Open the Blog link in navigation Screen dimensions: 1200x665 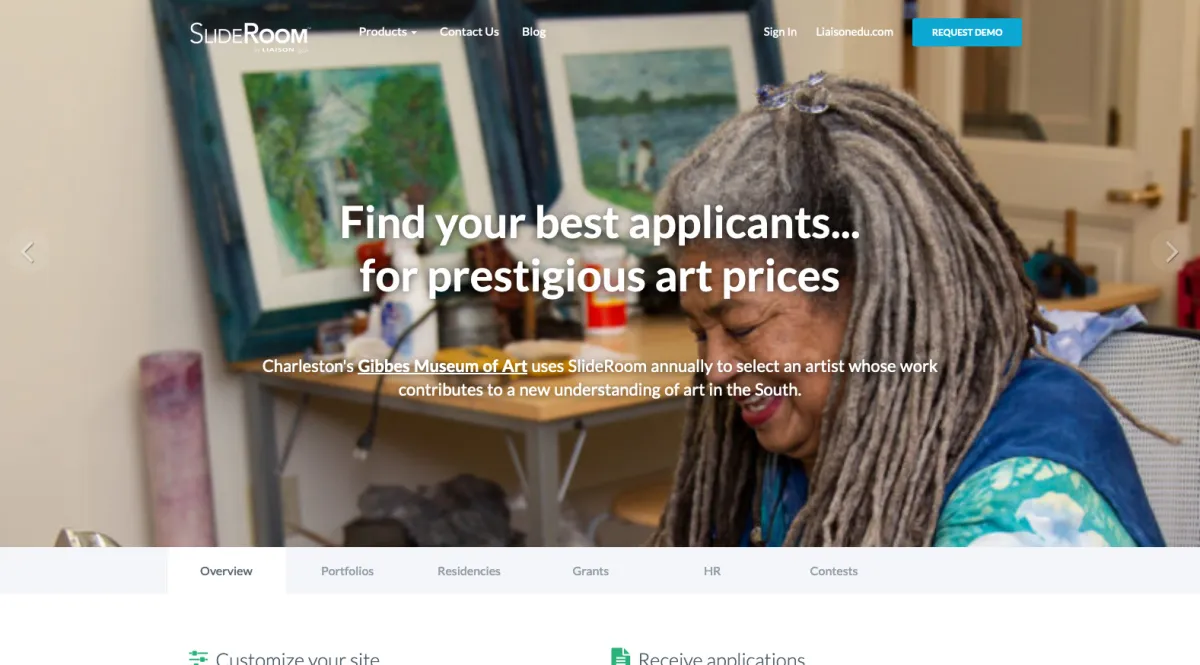point(534,32)
